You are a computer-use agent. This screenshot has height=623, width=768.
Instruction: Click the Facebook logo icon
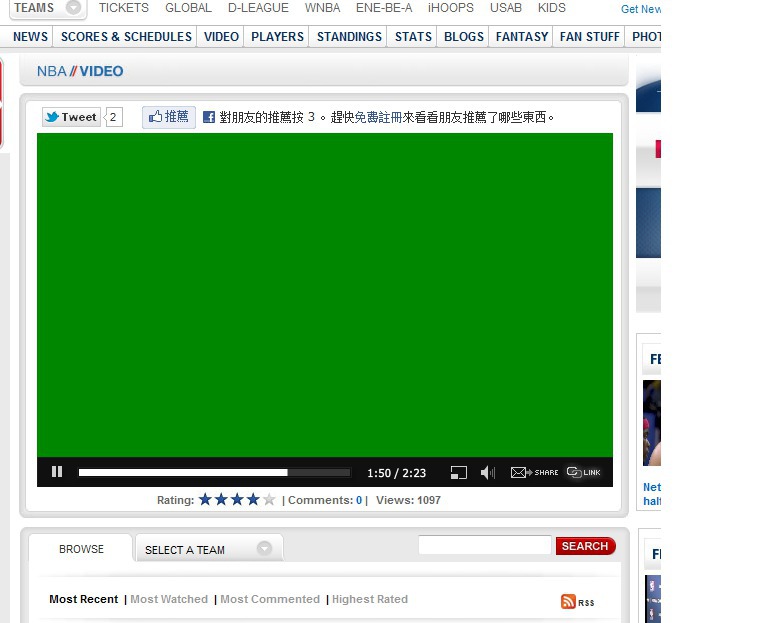[x=209, y=117]
